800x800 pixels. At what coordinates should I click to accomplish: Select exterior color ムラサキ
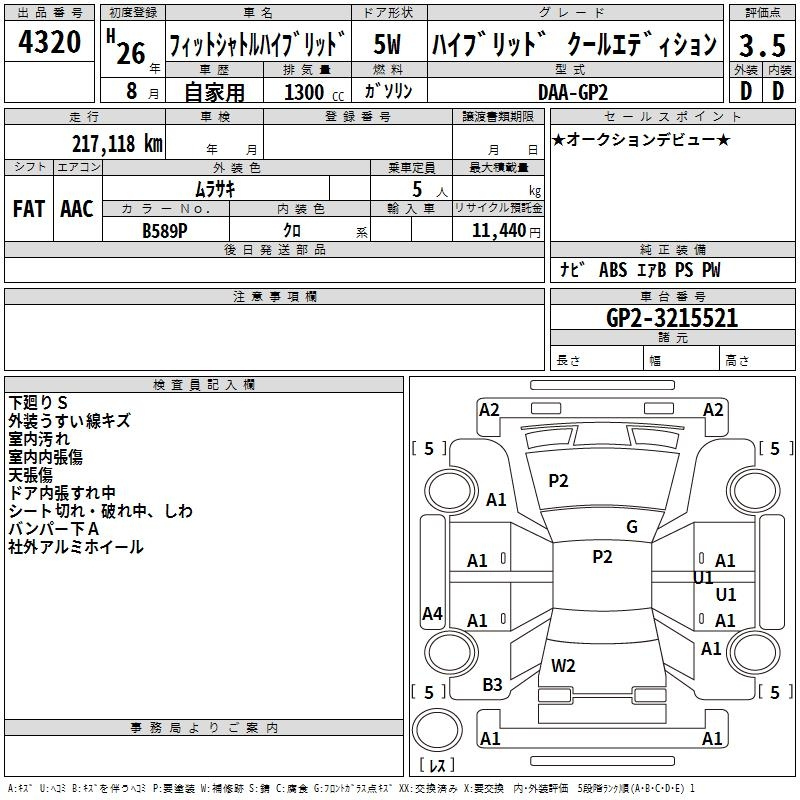215,189
